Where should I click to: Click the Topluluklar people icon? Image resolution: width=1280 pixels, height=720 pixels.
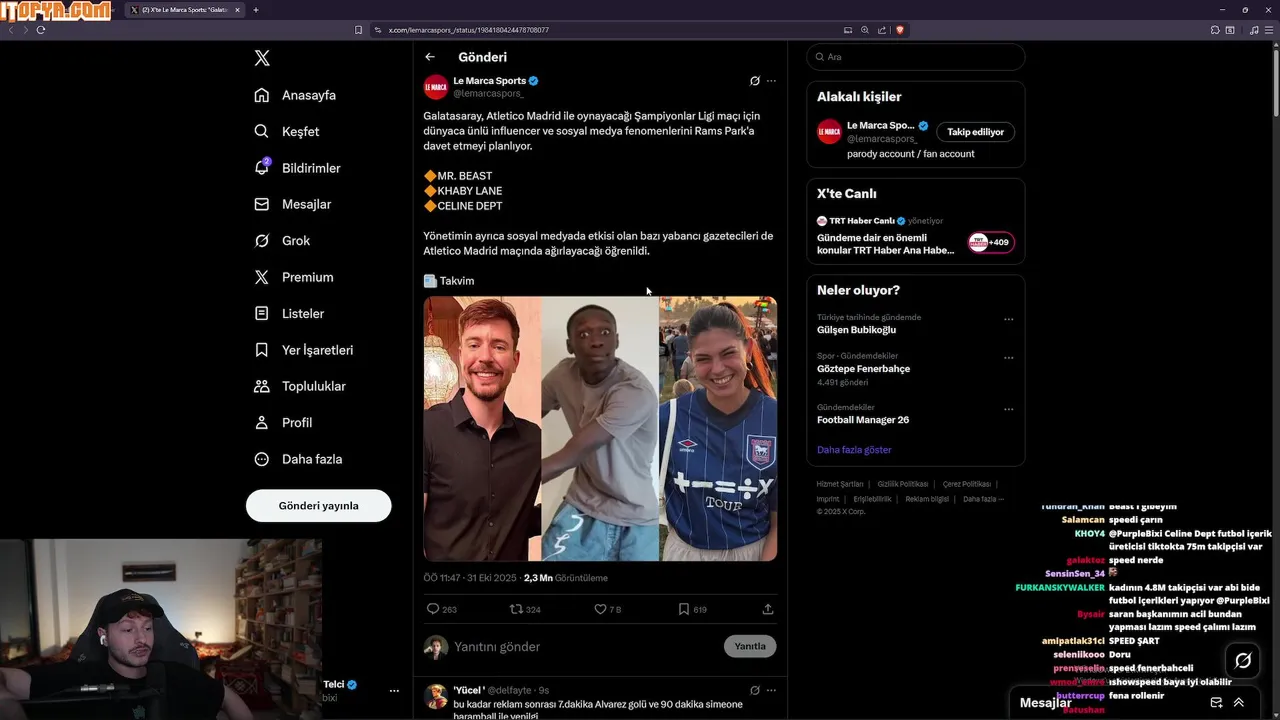tap(262, 386)
